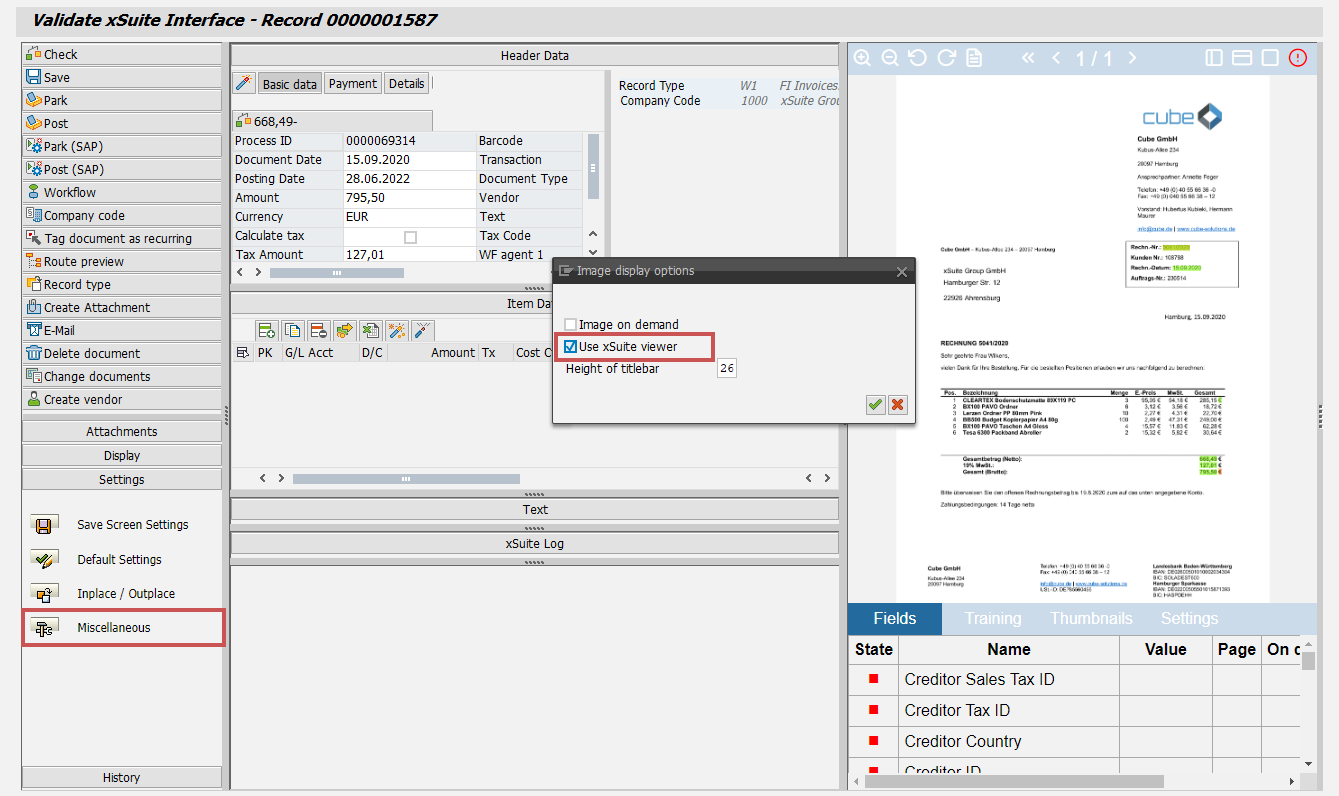This screenshot has width=1339, height=796.
Task: Add a new item row
Action: click(x=266, y=330)
